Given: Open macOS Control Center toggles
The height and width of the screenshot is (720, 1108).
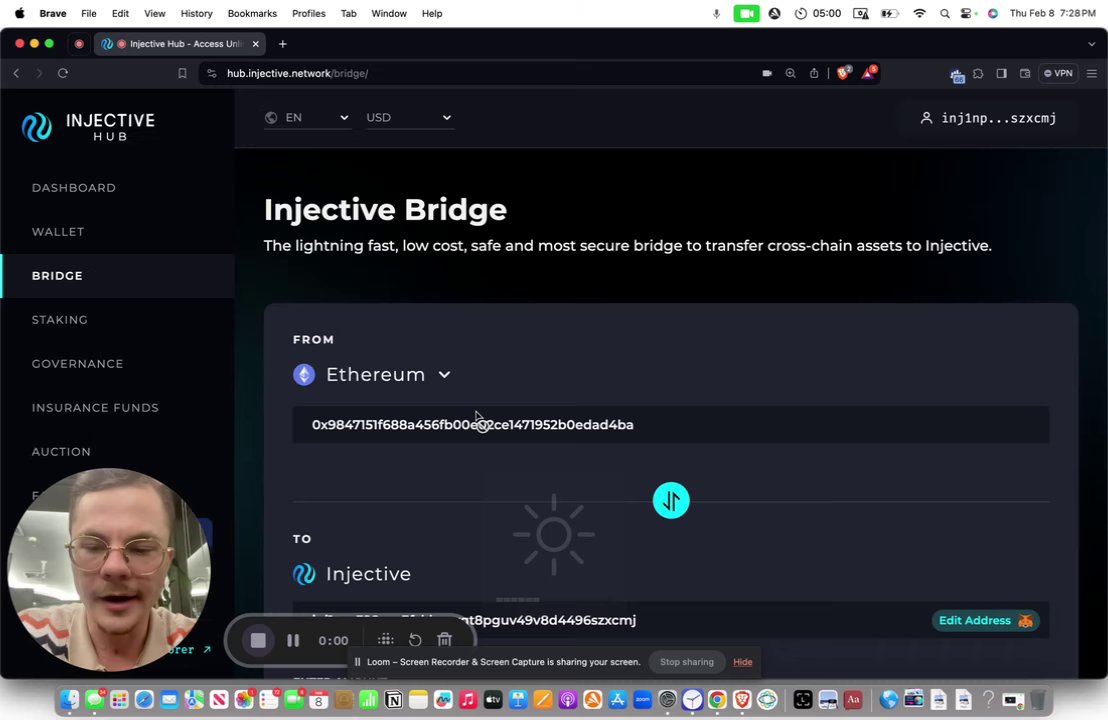Looking at the screenshot, I should pyautogui.click(x=967, y=13).
